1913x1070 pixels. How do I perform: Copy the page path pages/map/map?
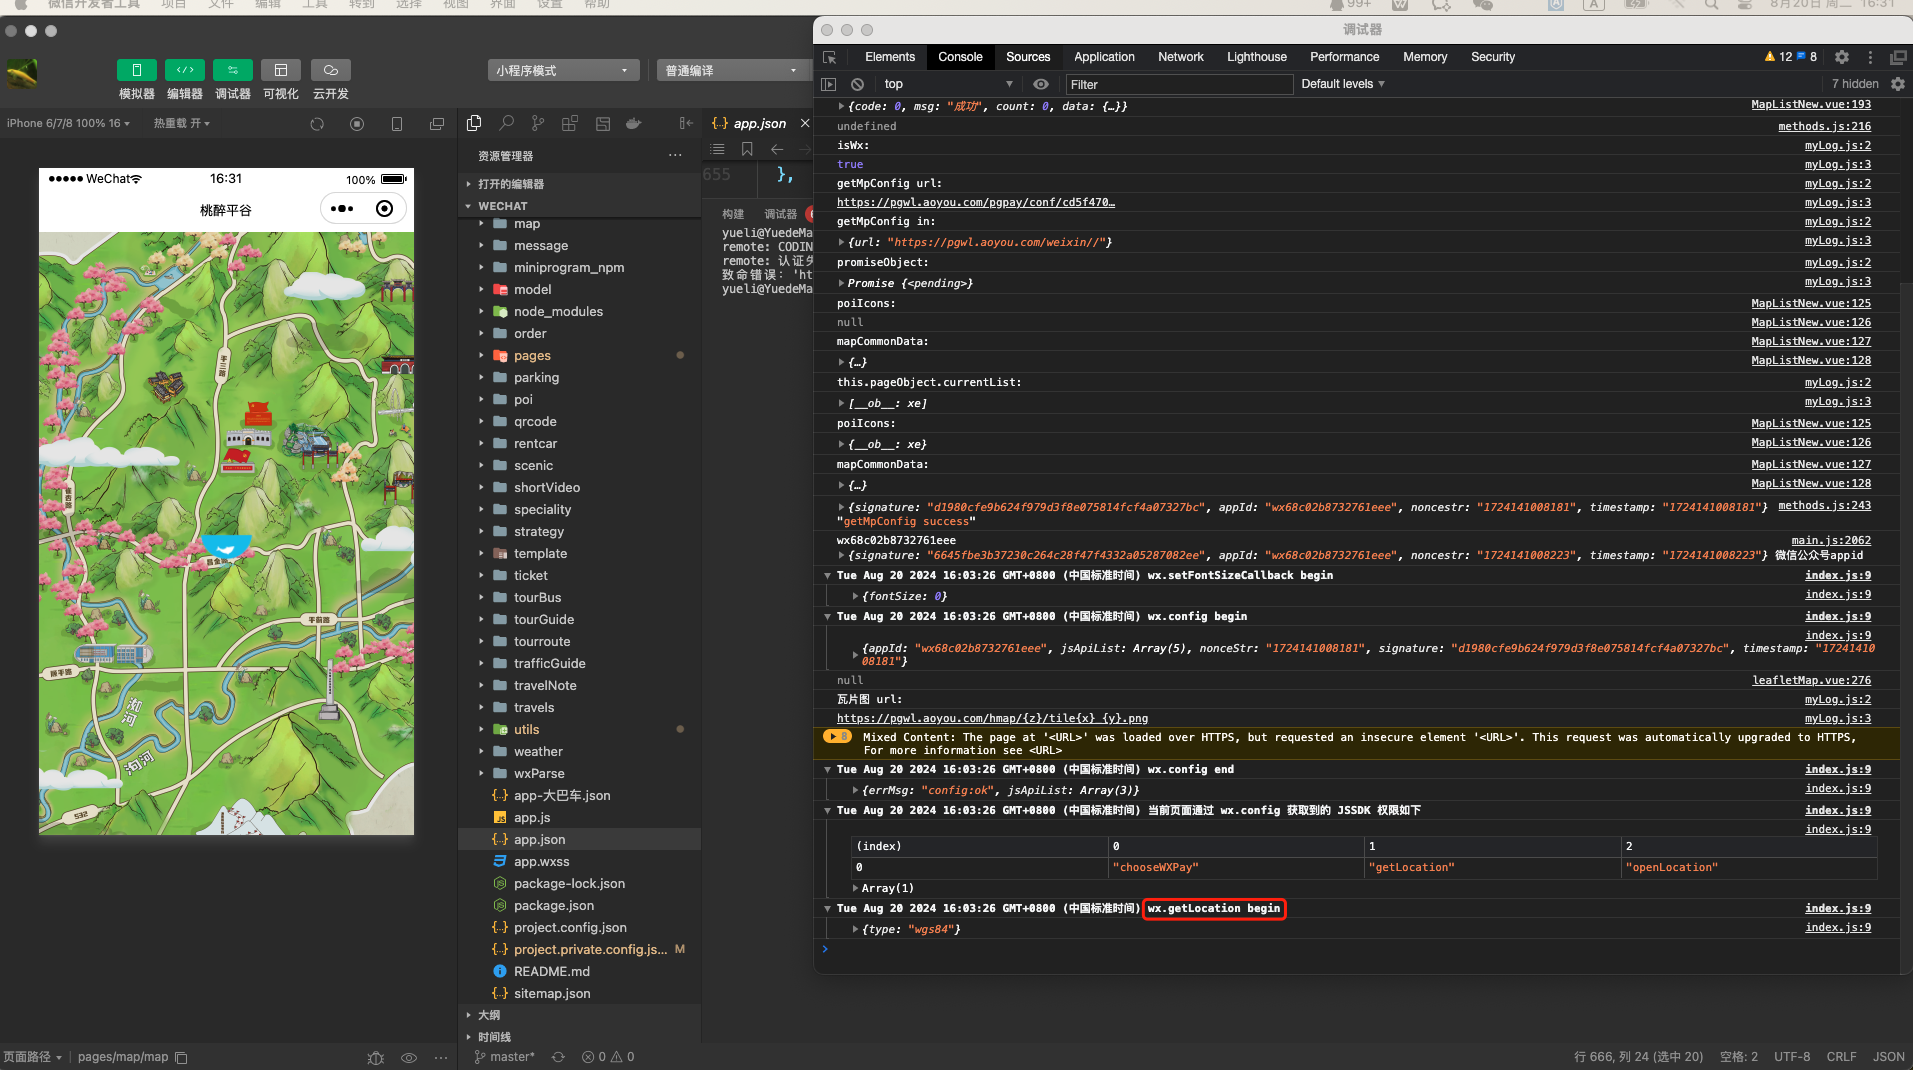pos(181,1057)
